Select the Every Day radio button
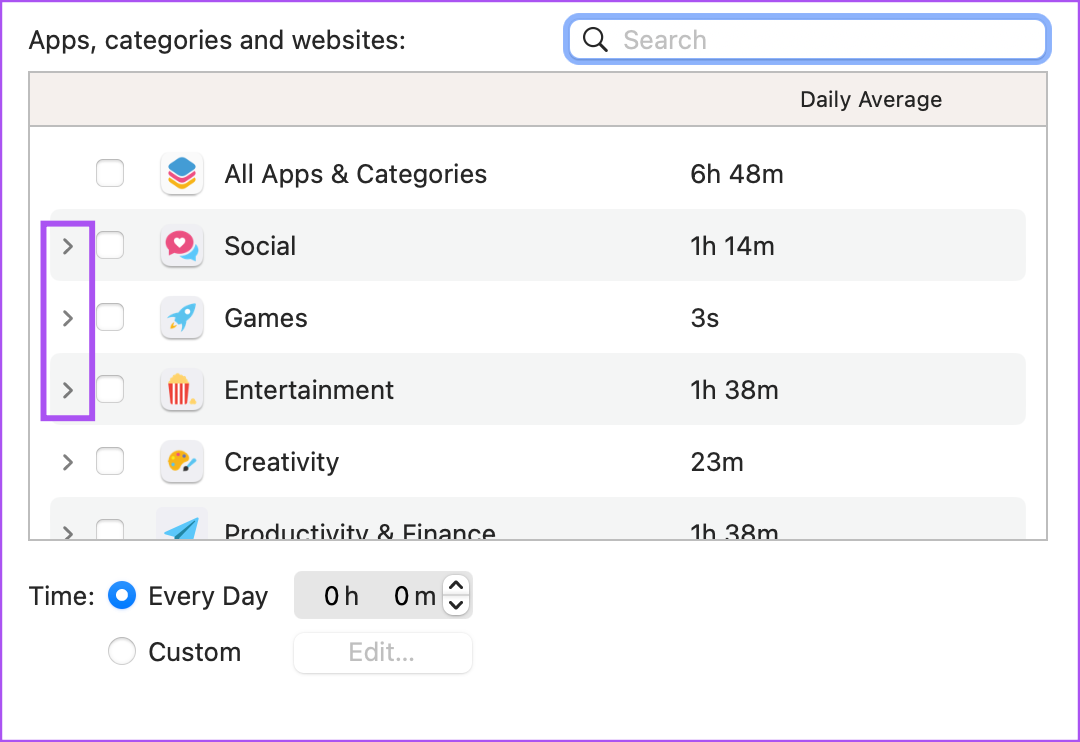 (121, 595)
